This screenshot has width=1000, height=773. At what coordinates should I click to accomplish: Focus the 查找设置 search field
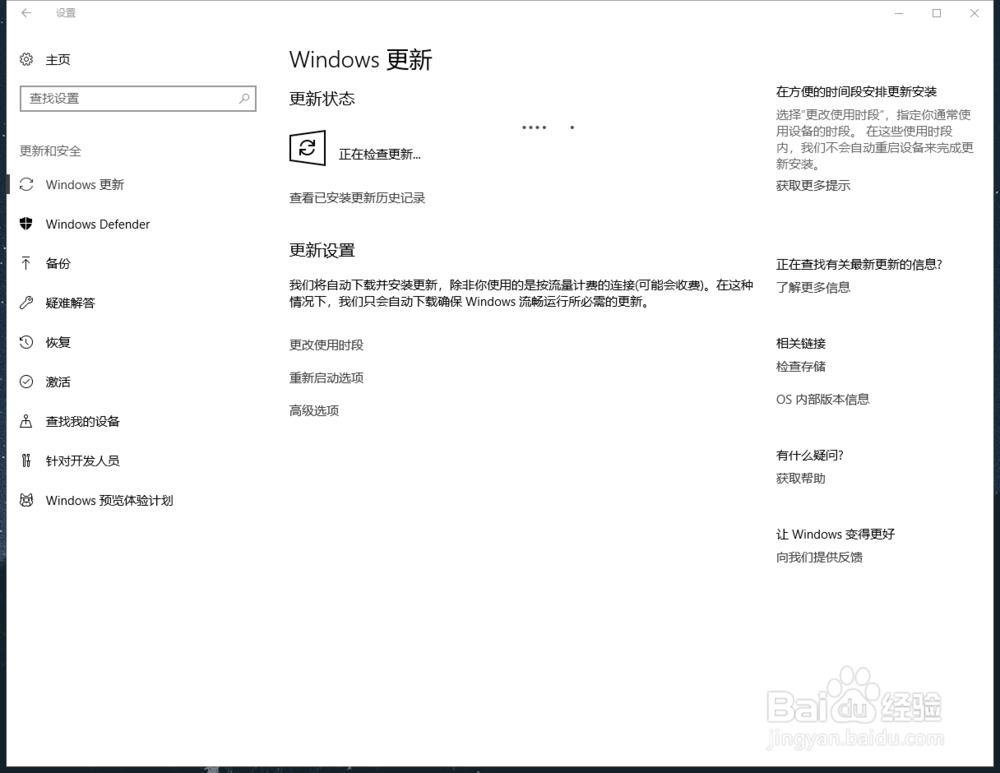[x=138, y=98]
